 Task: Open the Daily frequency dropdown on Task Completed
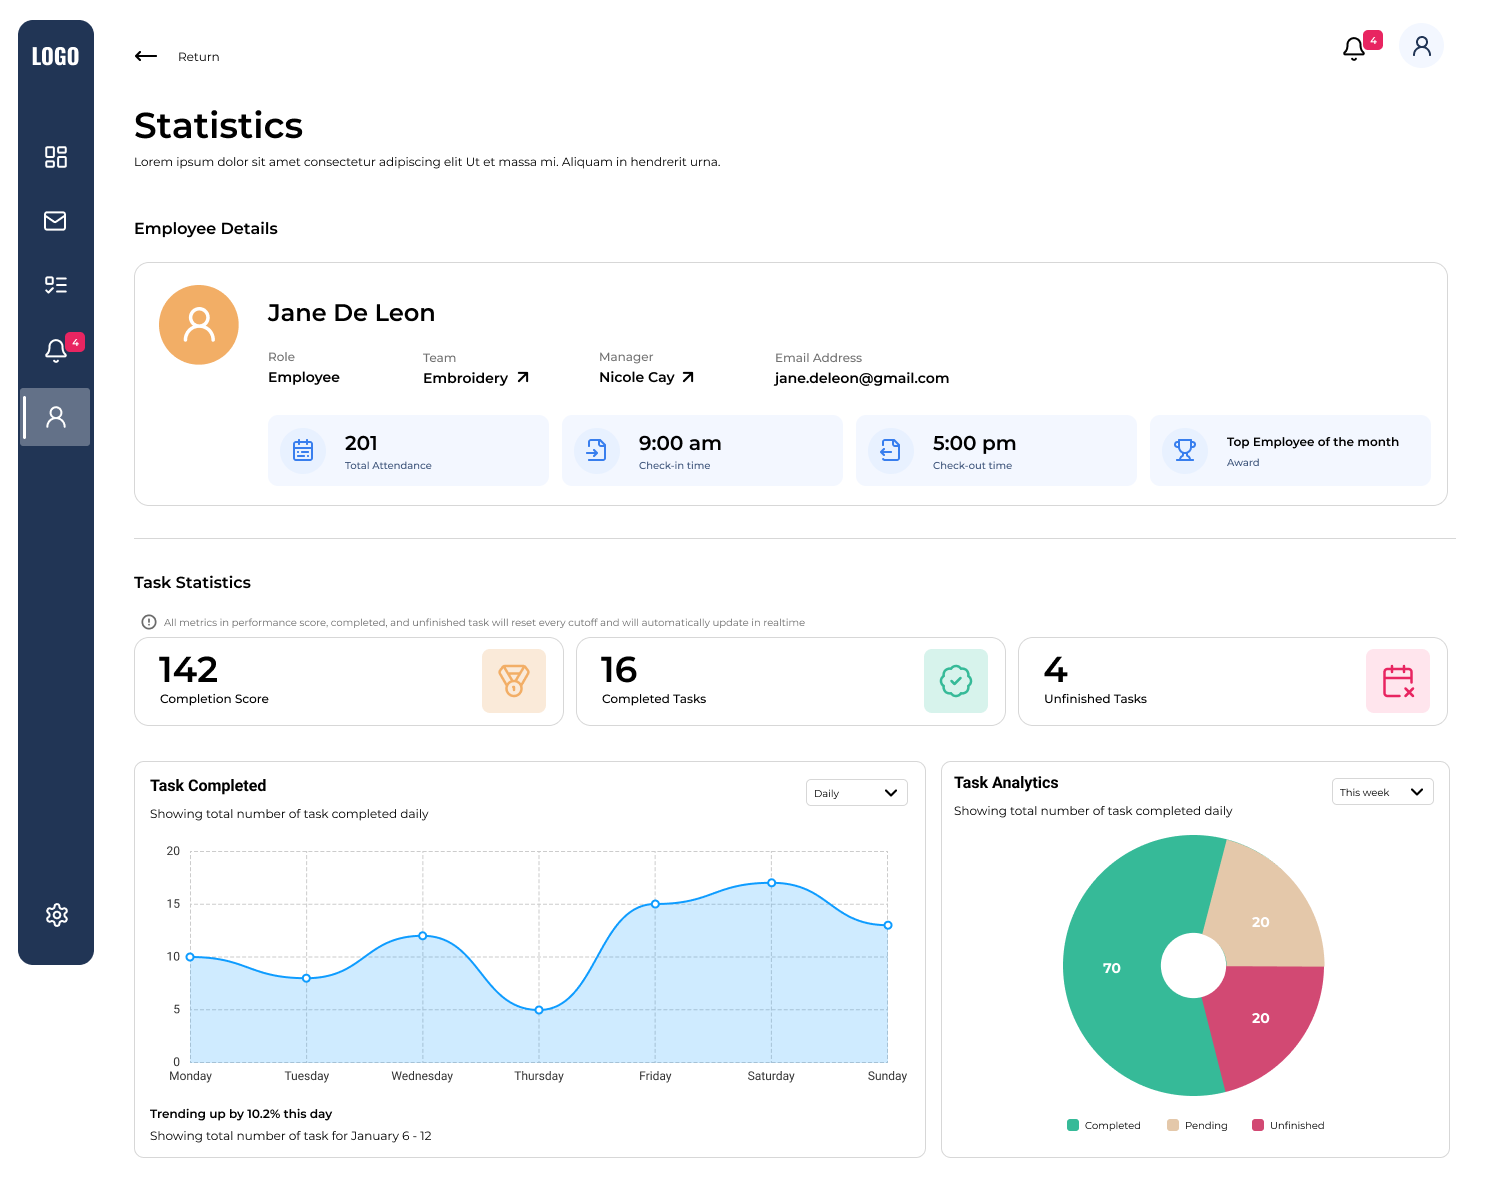point(856,792)
